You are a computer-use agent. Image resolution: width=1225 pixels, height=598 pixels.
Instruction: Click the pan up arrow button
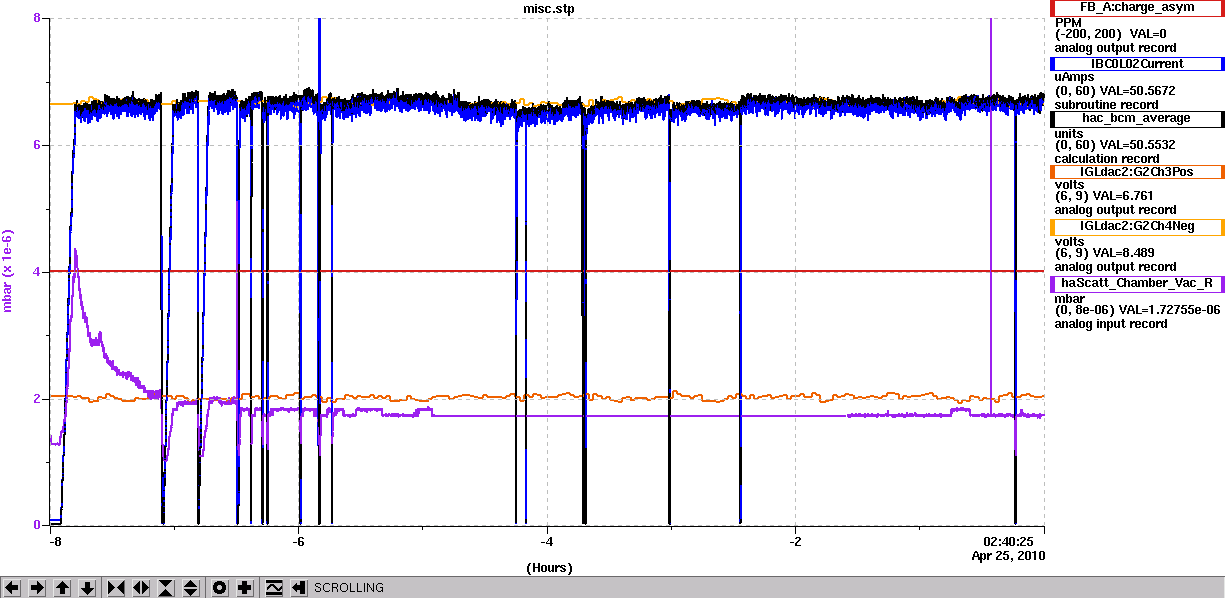click(62, 588)
